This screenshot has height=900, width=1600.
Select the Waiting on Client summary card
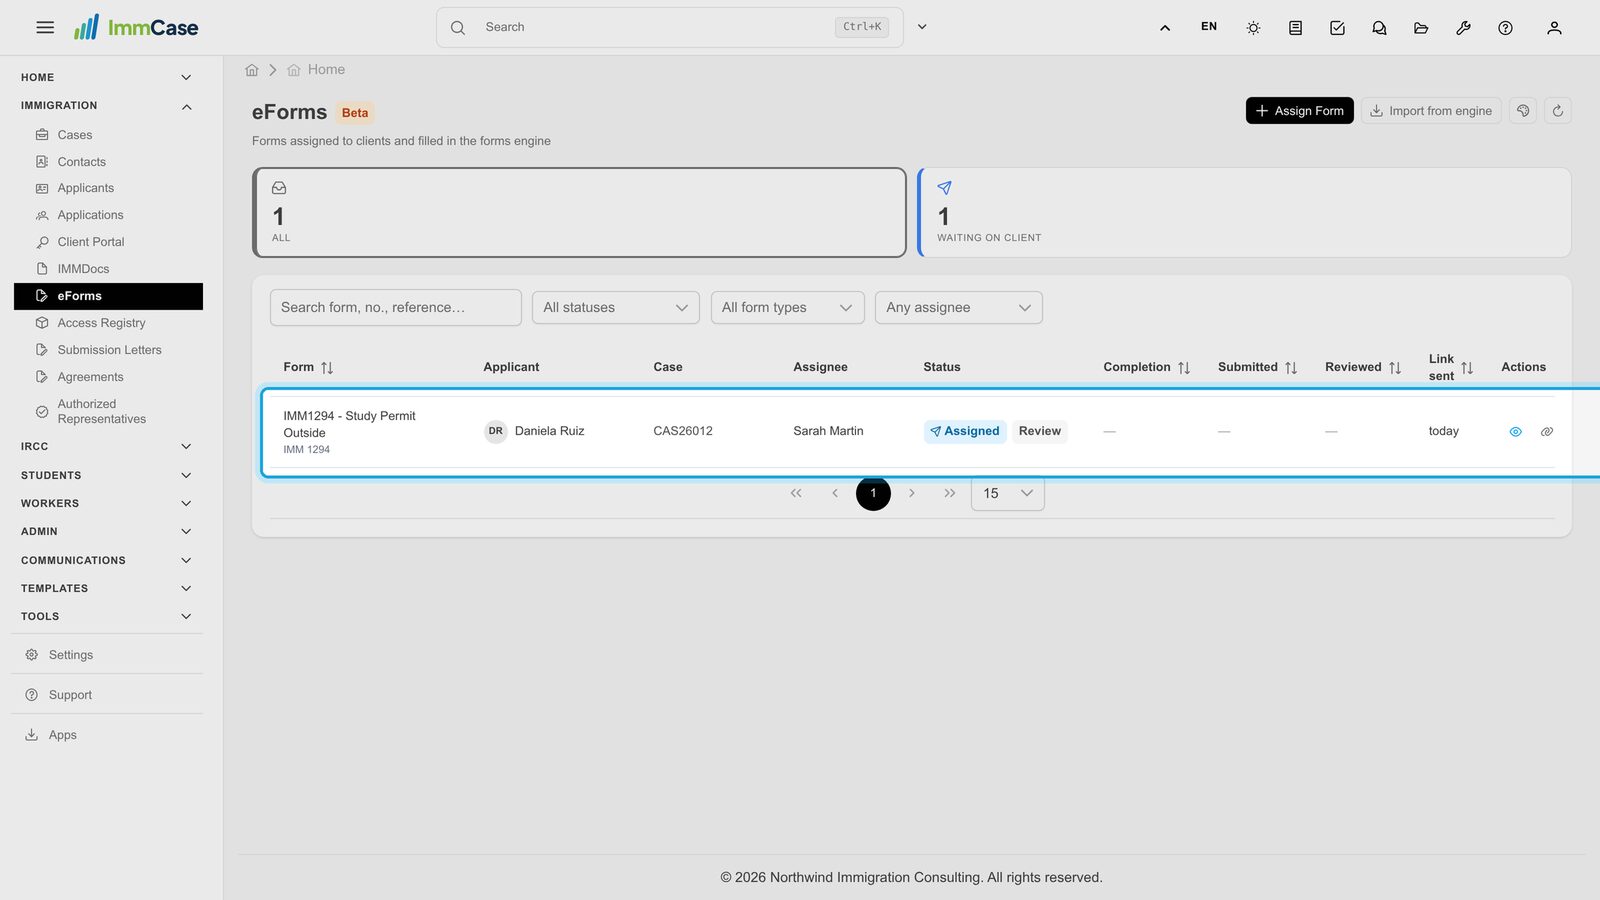(1244, 212)
